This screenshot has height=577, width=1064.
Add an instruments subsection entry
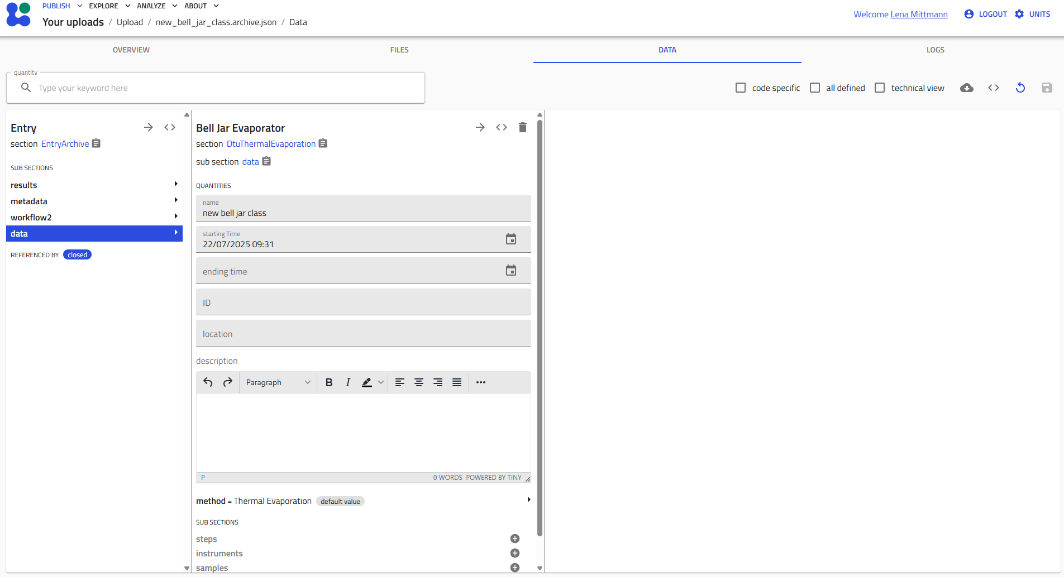[x=515, y=553]
